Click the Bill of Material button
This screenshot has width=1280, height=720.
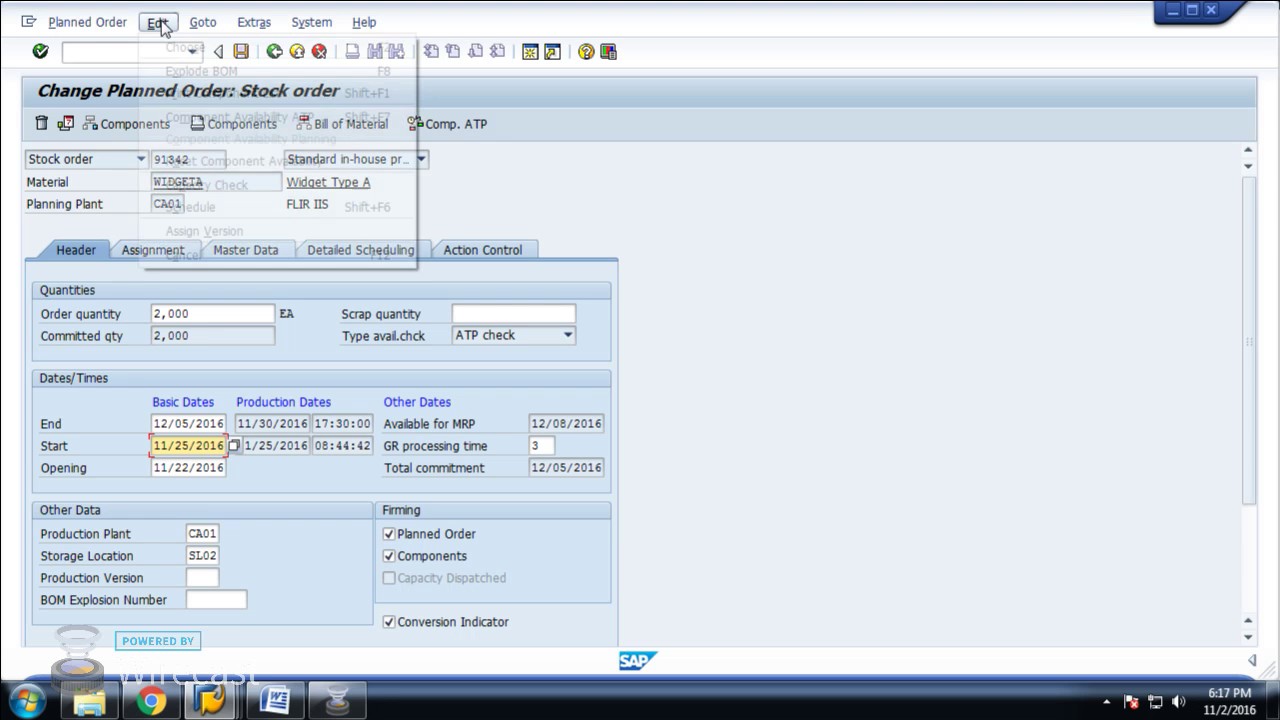pyautogui.click(x=342, y=123)
